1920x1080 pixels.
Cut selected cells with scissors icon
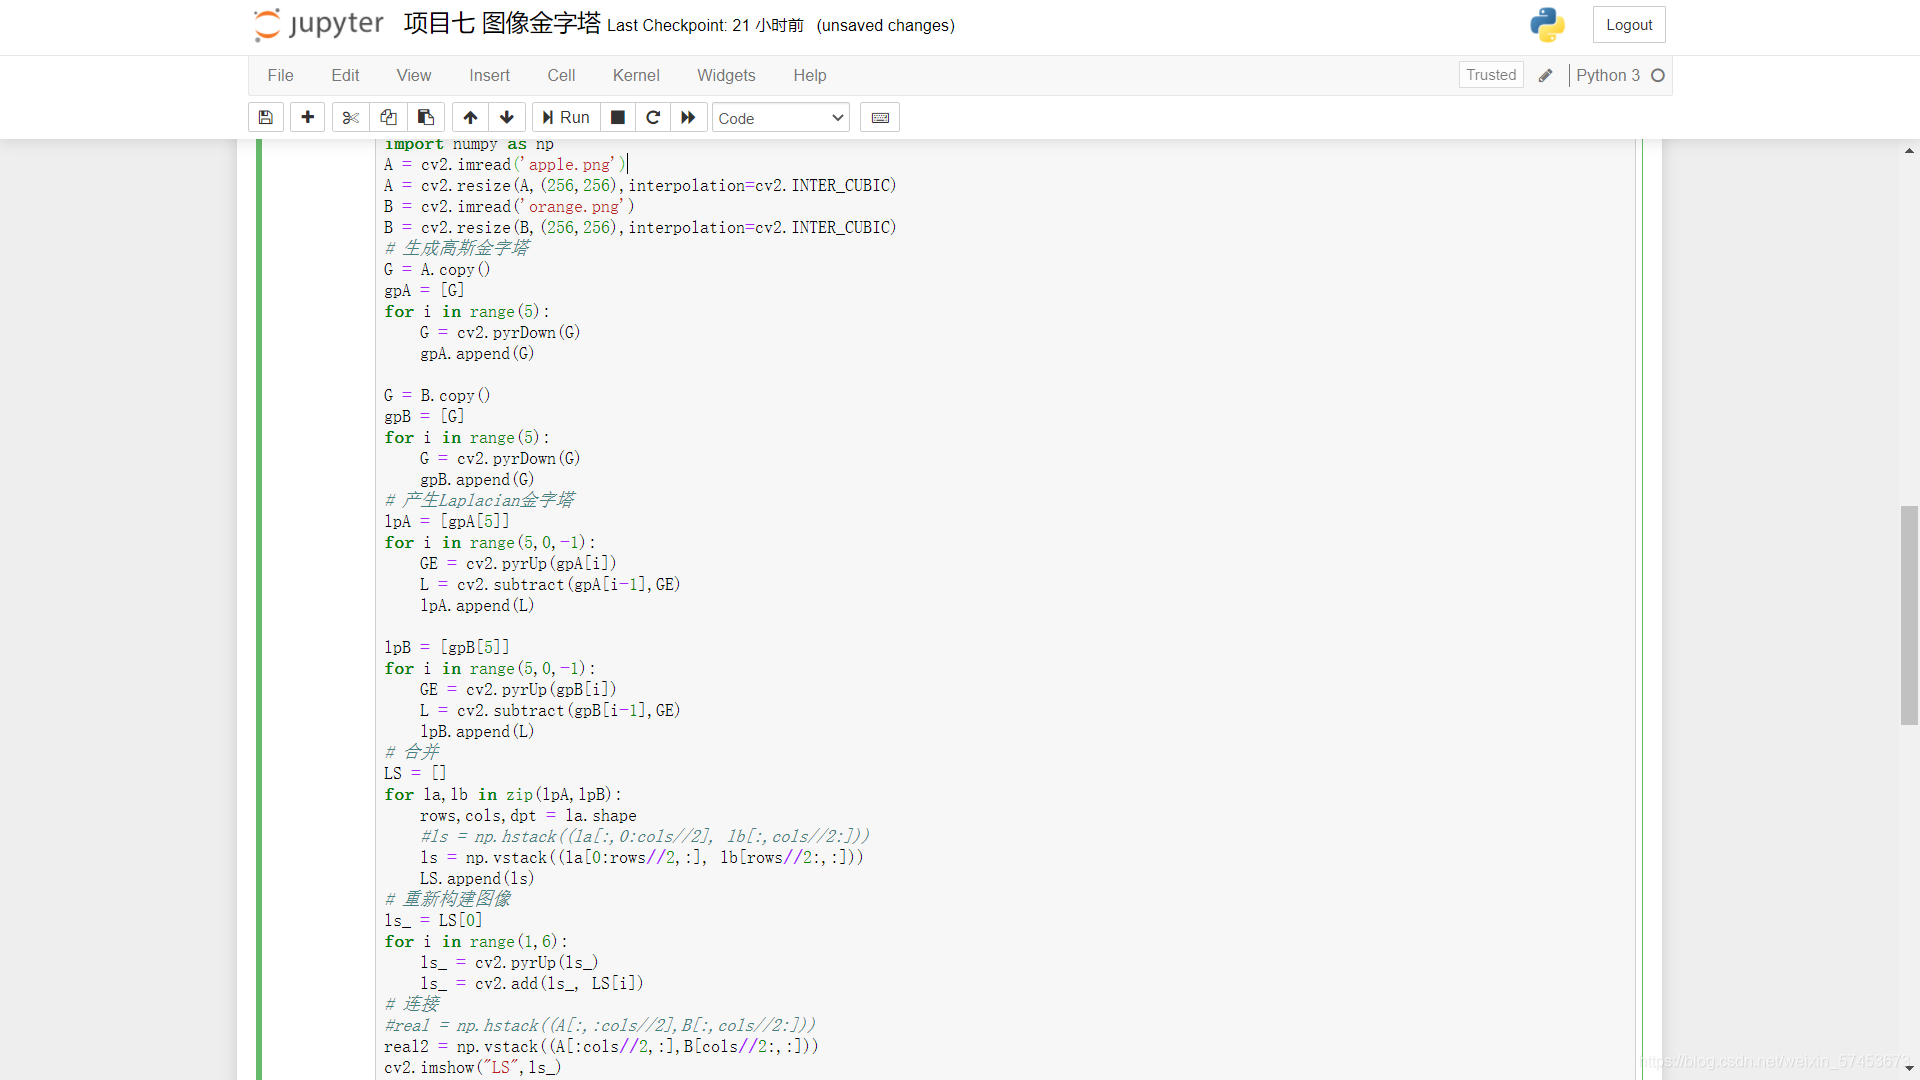coord(350,118)
